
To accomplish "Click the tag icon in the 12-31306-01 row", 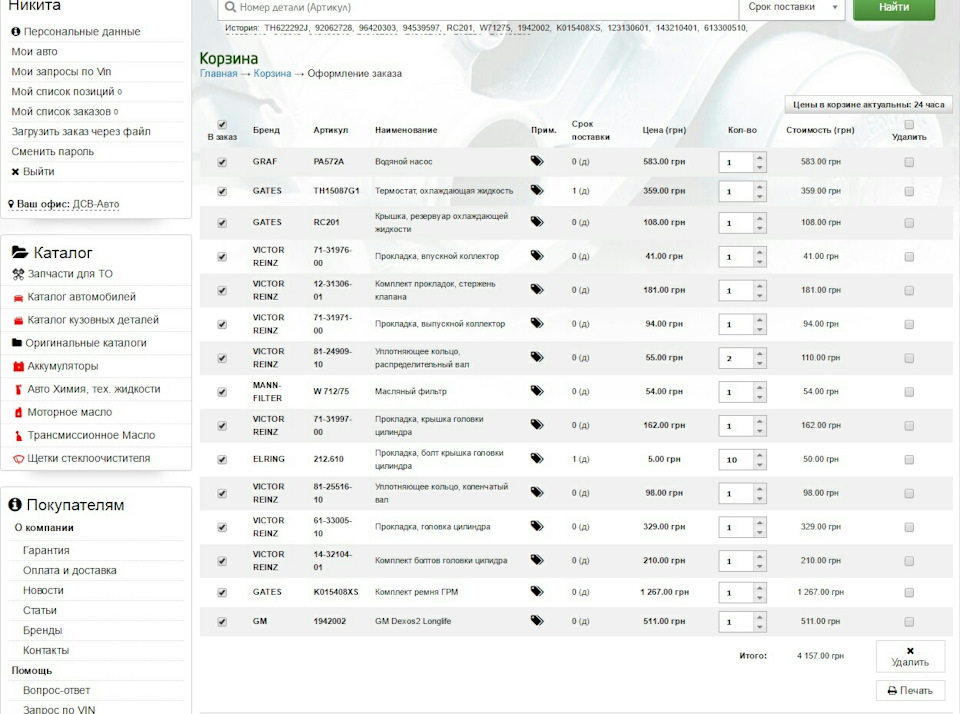I will [x=537, y=290].
